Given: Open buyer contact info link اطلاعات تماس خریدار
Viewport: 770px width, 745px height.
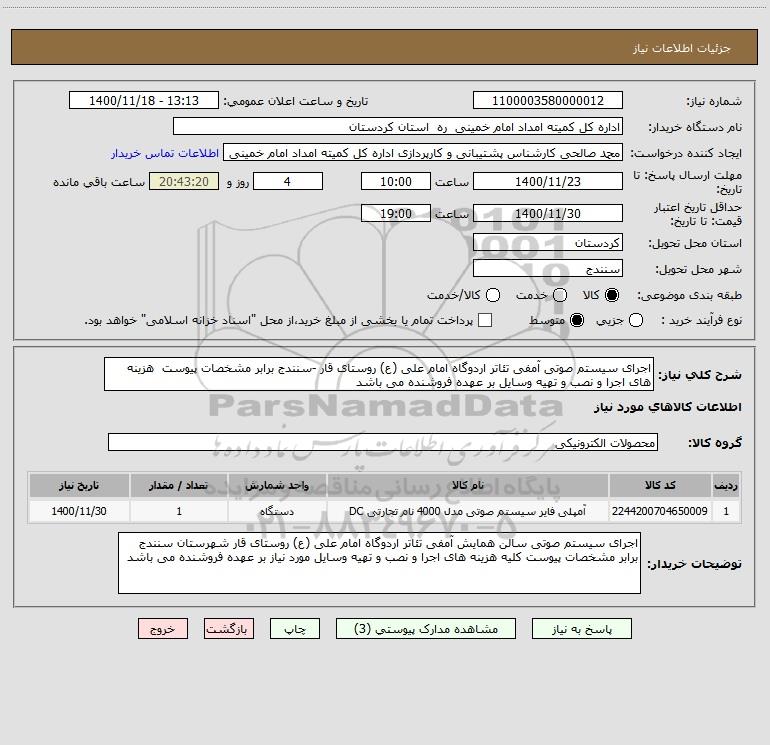Looking at the screenshot, I should pyautogui.click(x=165, y=153).
